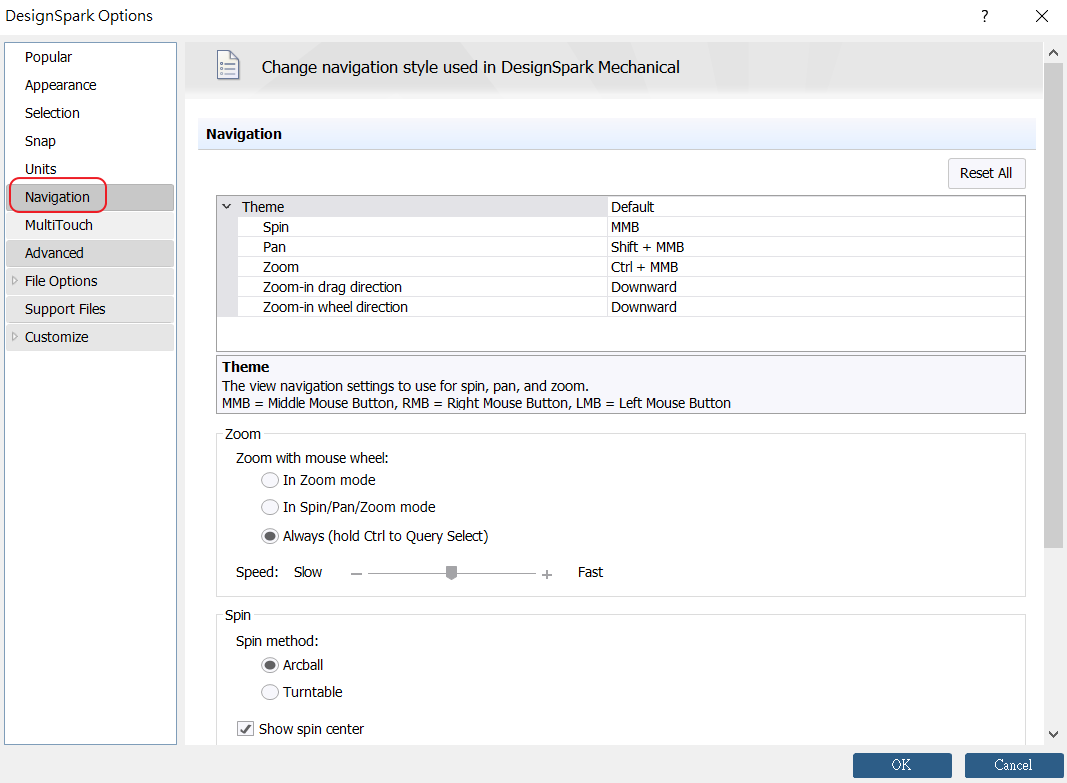Open the MultiTouch options page
This screenshot has width=1067, height=783.
[91, 225]
